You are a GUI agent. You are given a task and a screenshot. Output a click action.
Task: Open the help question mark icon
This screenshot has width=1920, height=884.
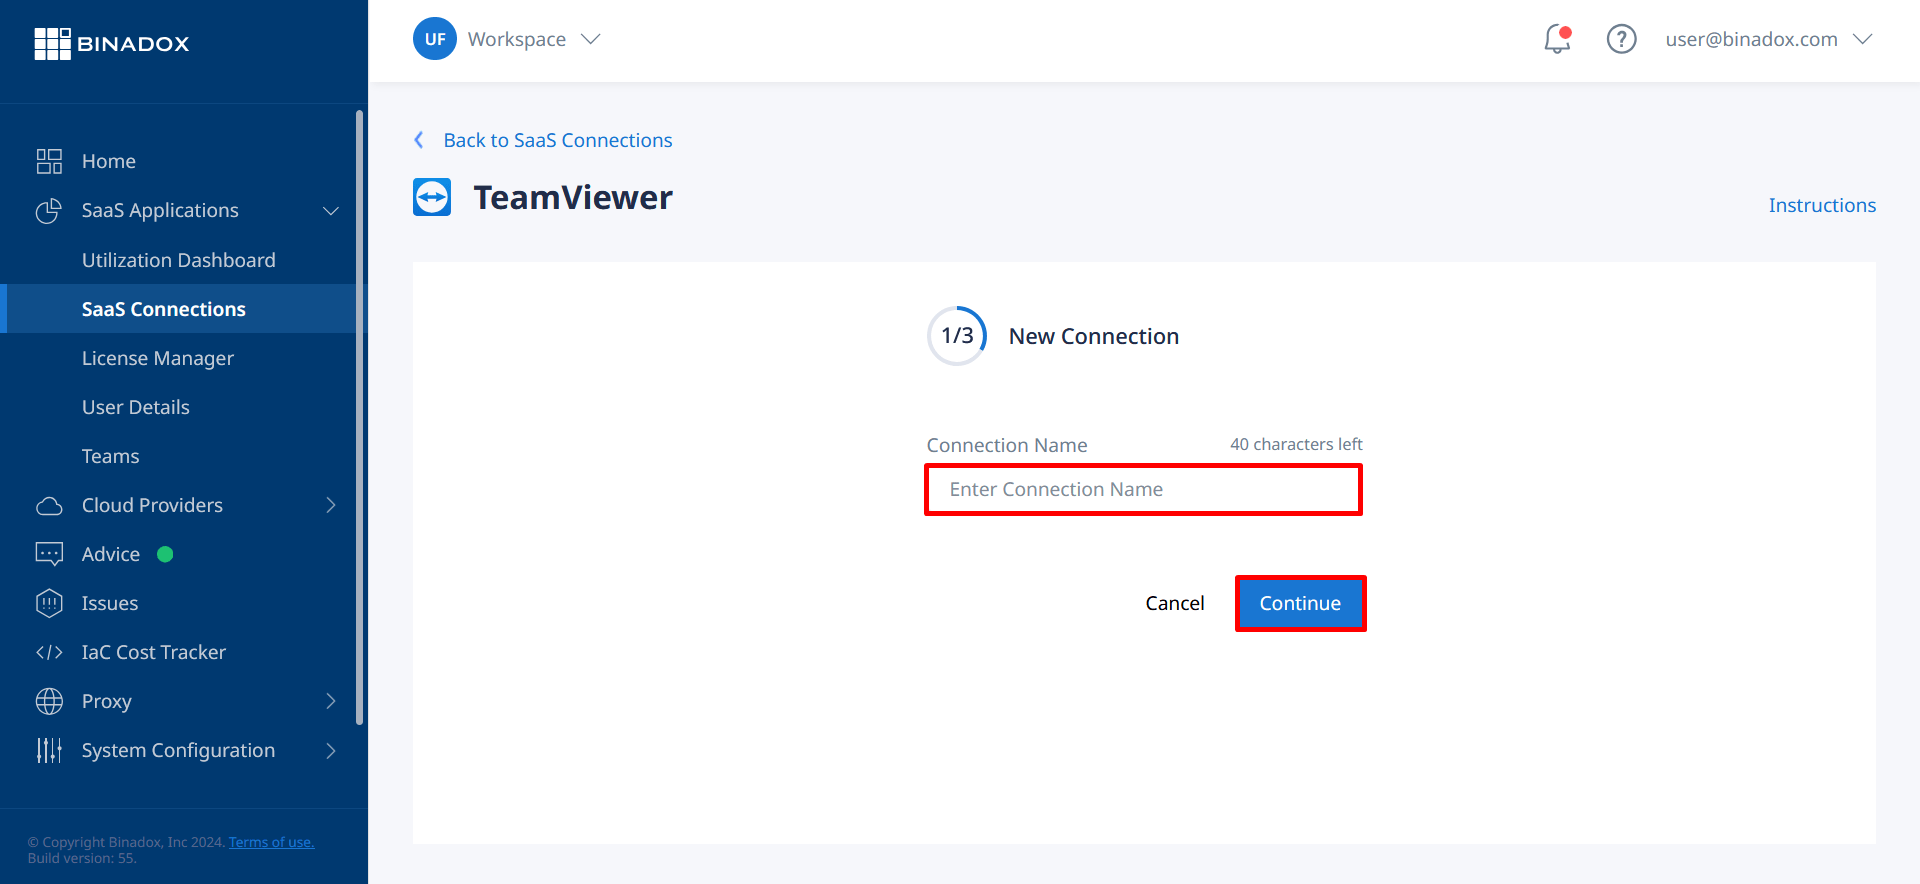click(1621, 39)
